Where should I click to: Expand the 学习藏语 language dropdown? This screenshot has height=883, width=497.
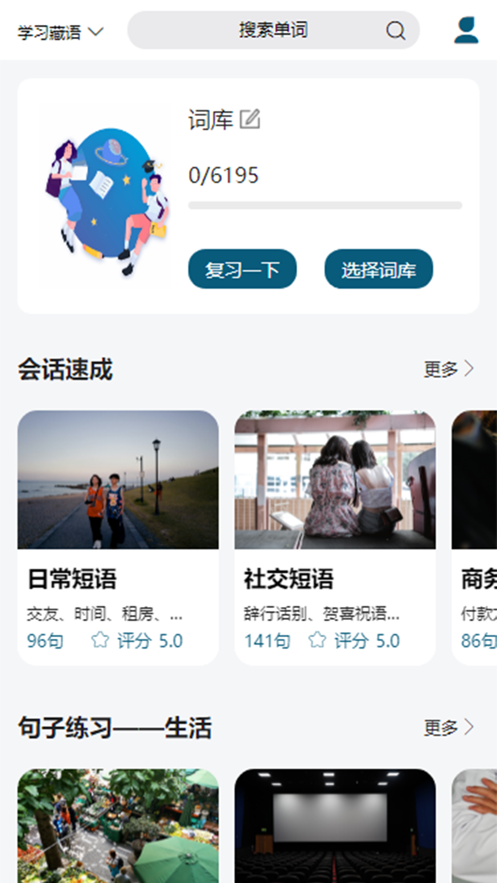61,32
